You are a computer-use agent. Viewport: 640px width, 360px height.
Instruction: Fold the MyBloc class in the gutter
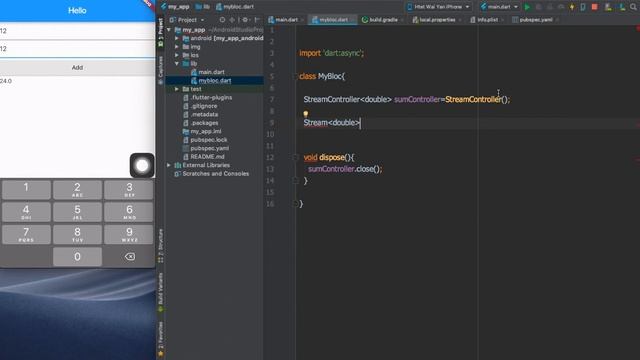[296, 76]
